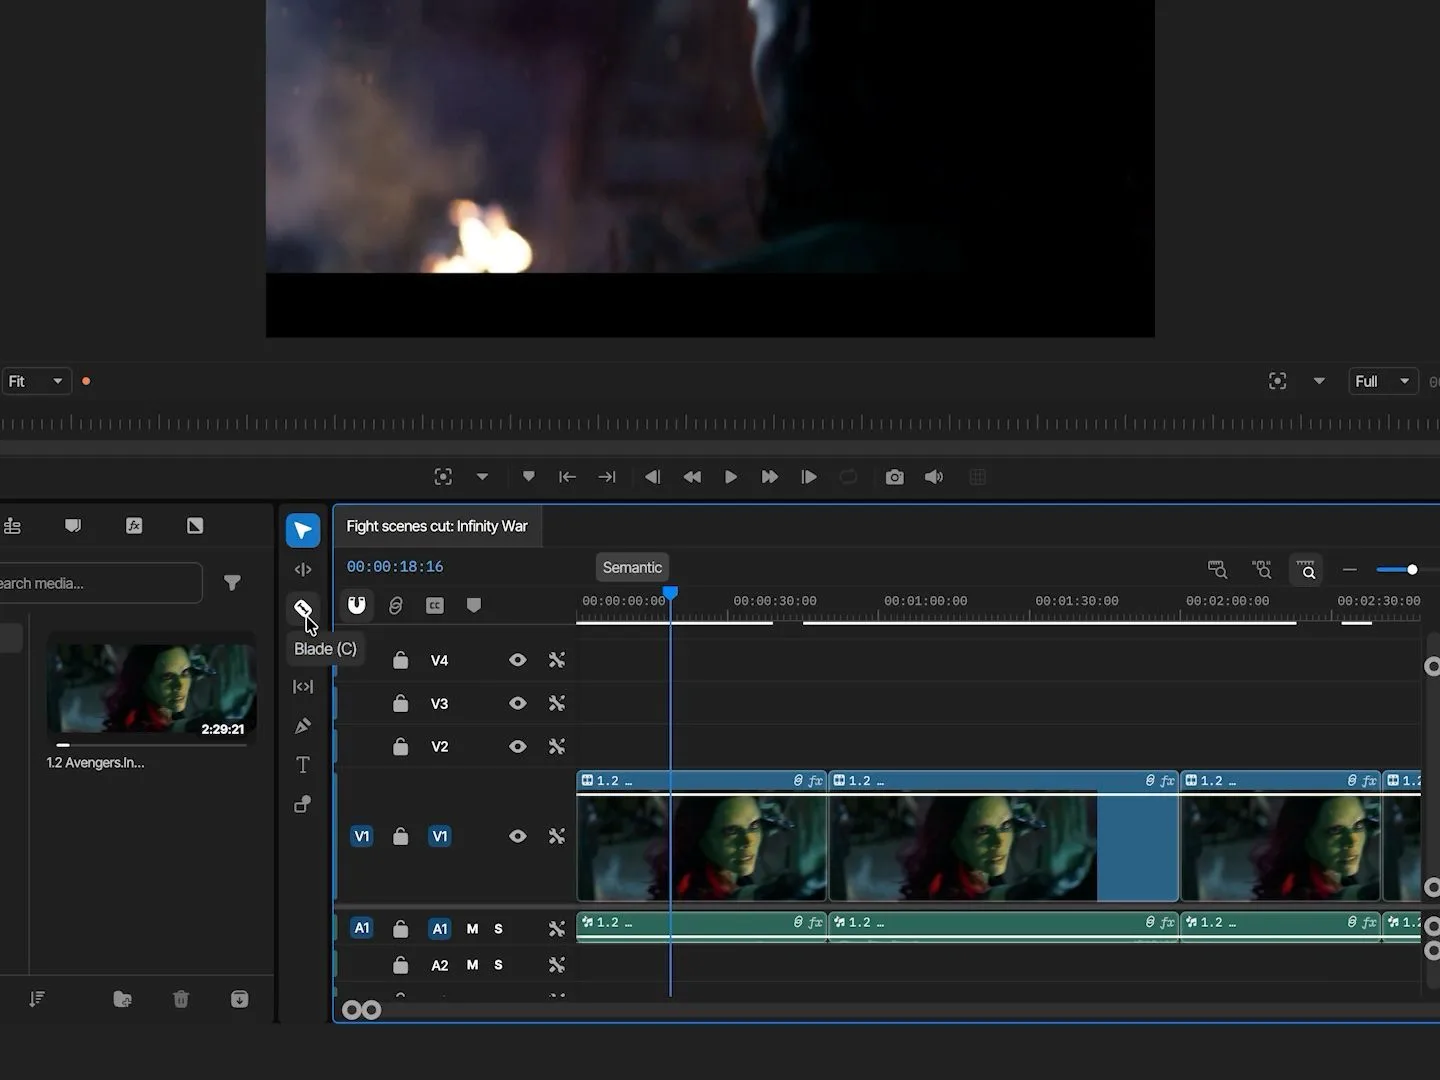Image resolution: width=1440 pixels, height=1080 pixels.
Task: Go to Out point
Action: (x=607, y=477)
